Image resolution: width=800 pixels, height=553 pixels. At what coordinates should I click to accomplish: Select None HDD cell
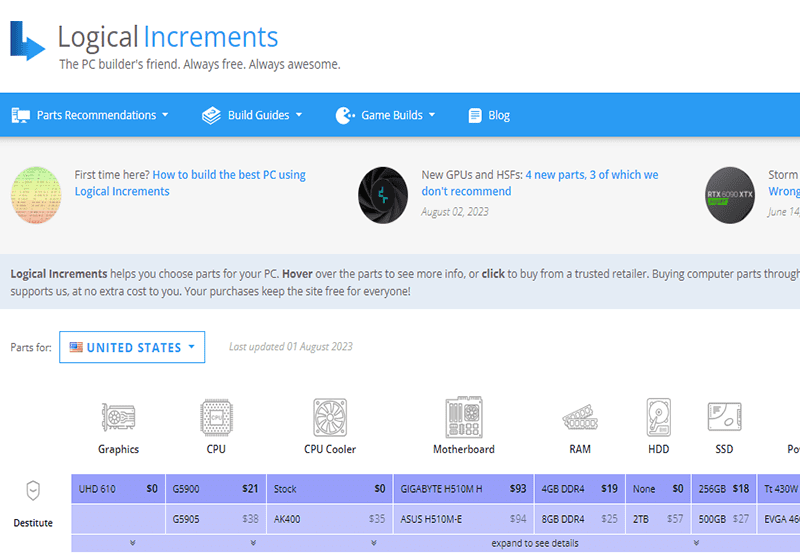(658, 489)
